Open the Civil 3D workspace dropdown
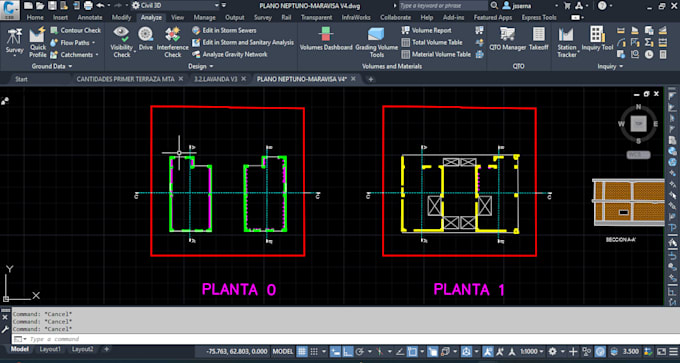This screenshot has width=680, height=363. [x=175, y=6]
